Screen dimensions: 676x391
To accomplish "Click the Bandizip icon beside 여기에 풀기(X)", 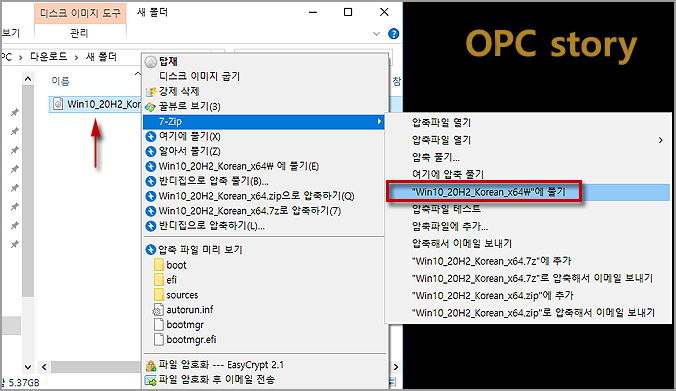I will (x=150, y=137).
